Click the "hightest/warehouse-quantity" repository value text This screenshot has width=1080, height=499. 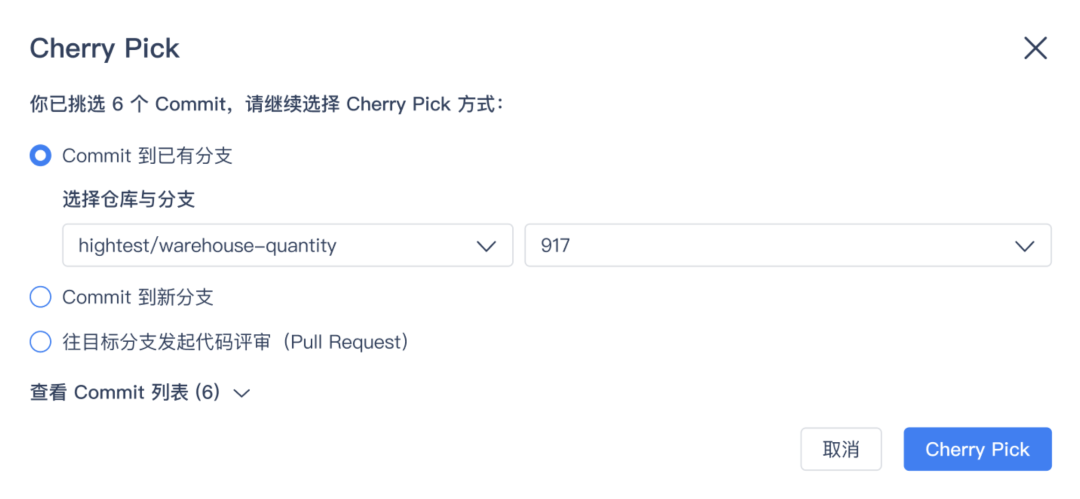click(x=207, y=245)
